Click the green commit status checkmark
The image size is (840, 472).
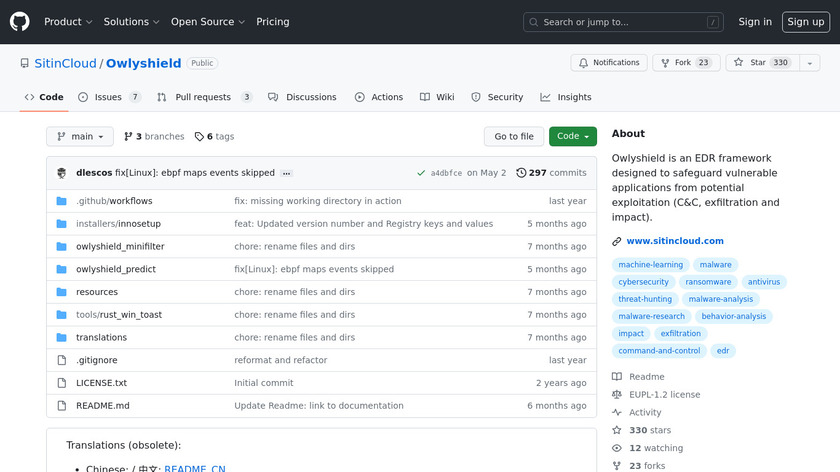pyautogui.click(x=422, y=173)
